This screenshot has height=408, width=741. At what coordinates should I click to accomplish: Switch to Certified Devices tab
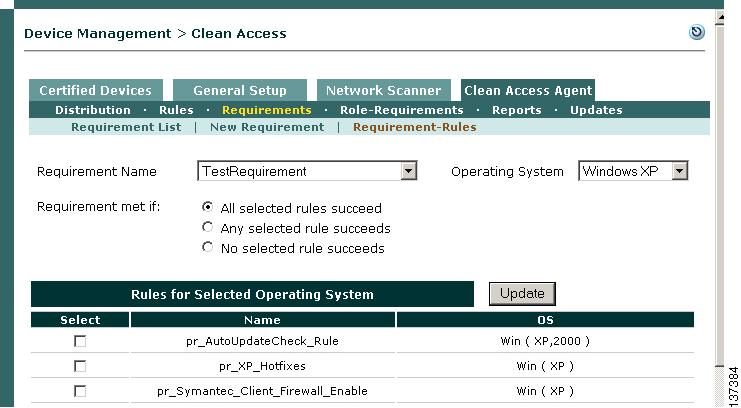(95, 90)
